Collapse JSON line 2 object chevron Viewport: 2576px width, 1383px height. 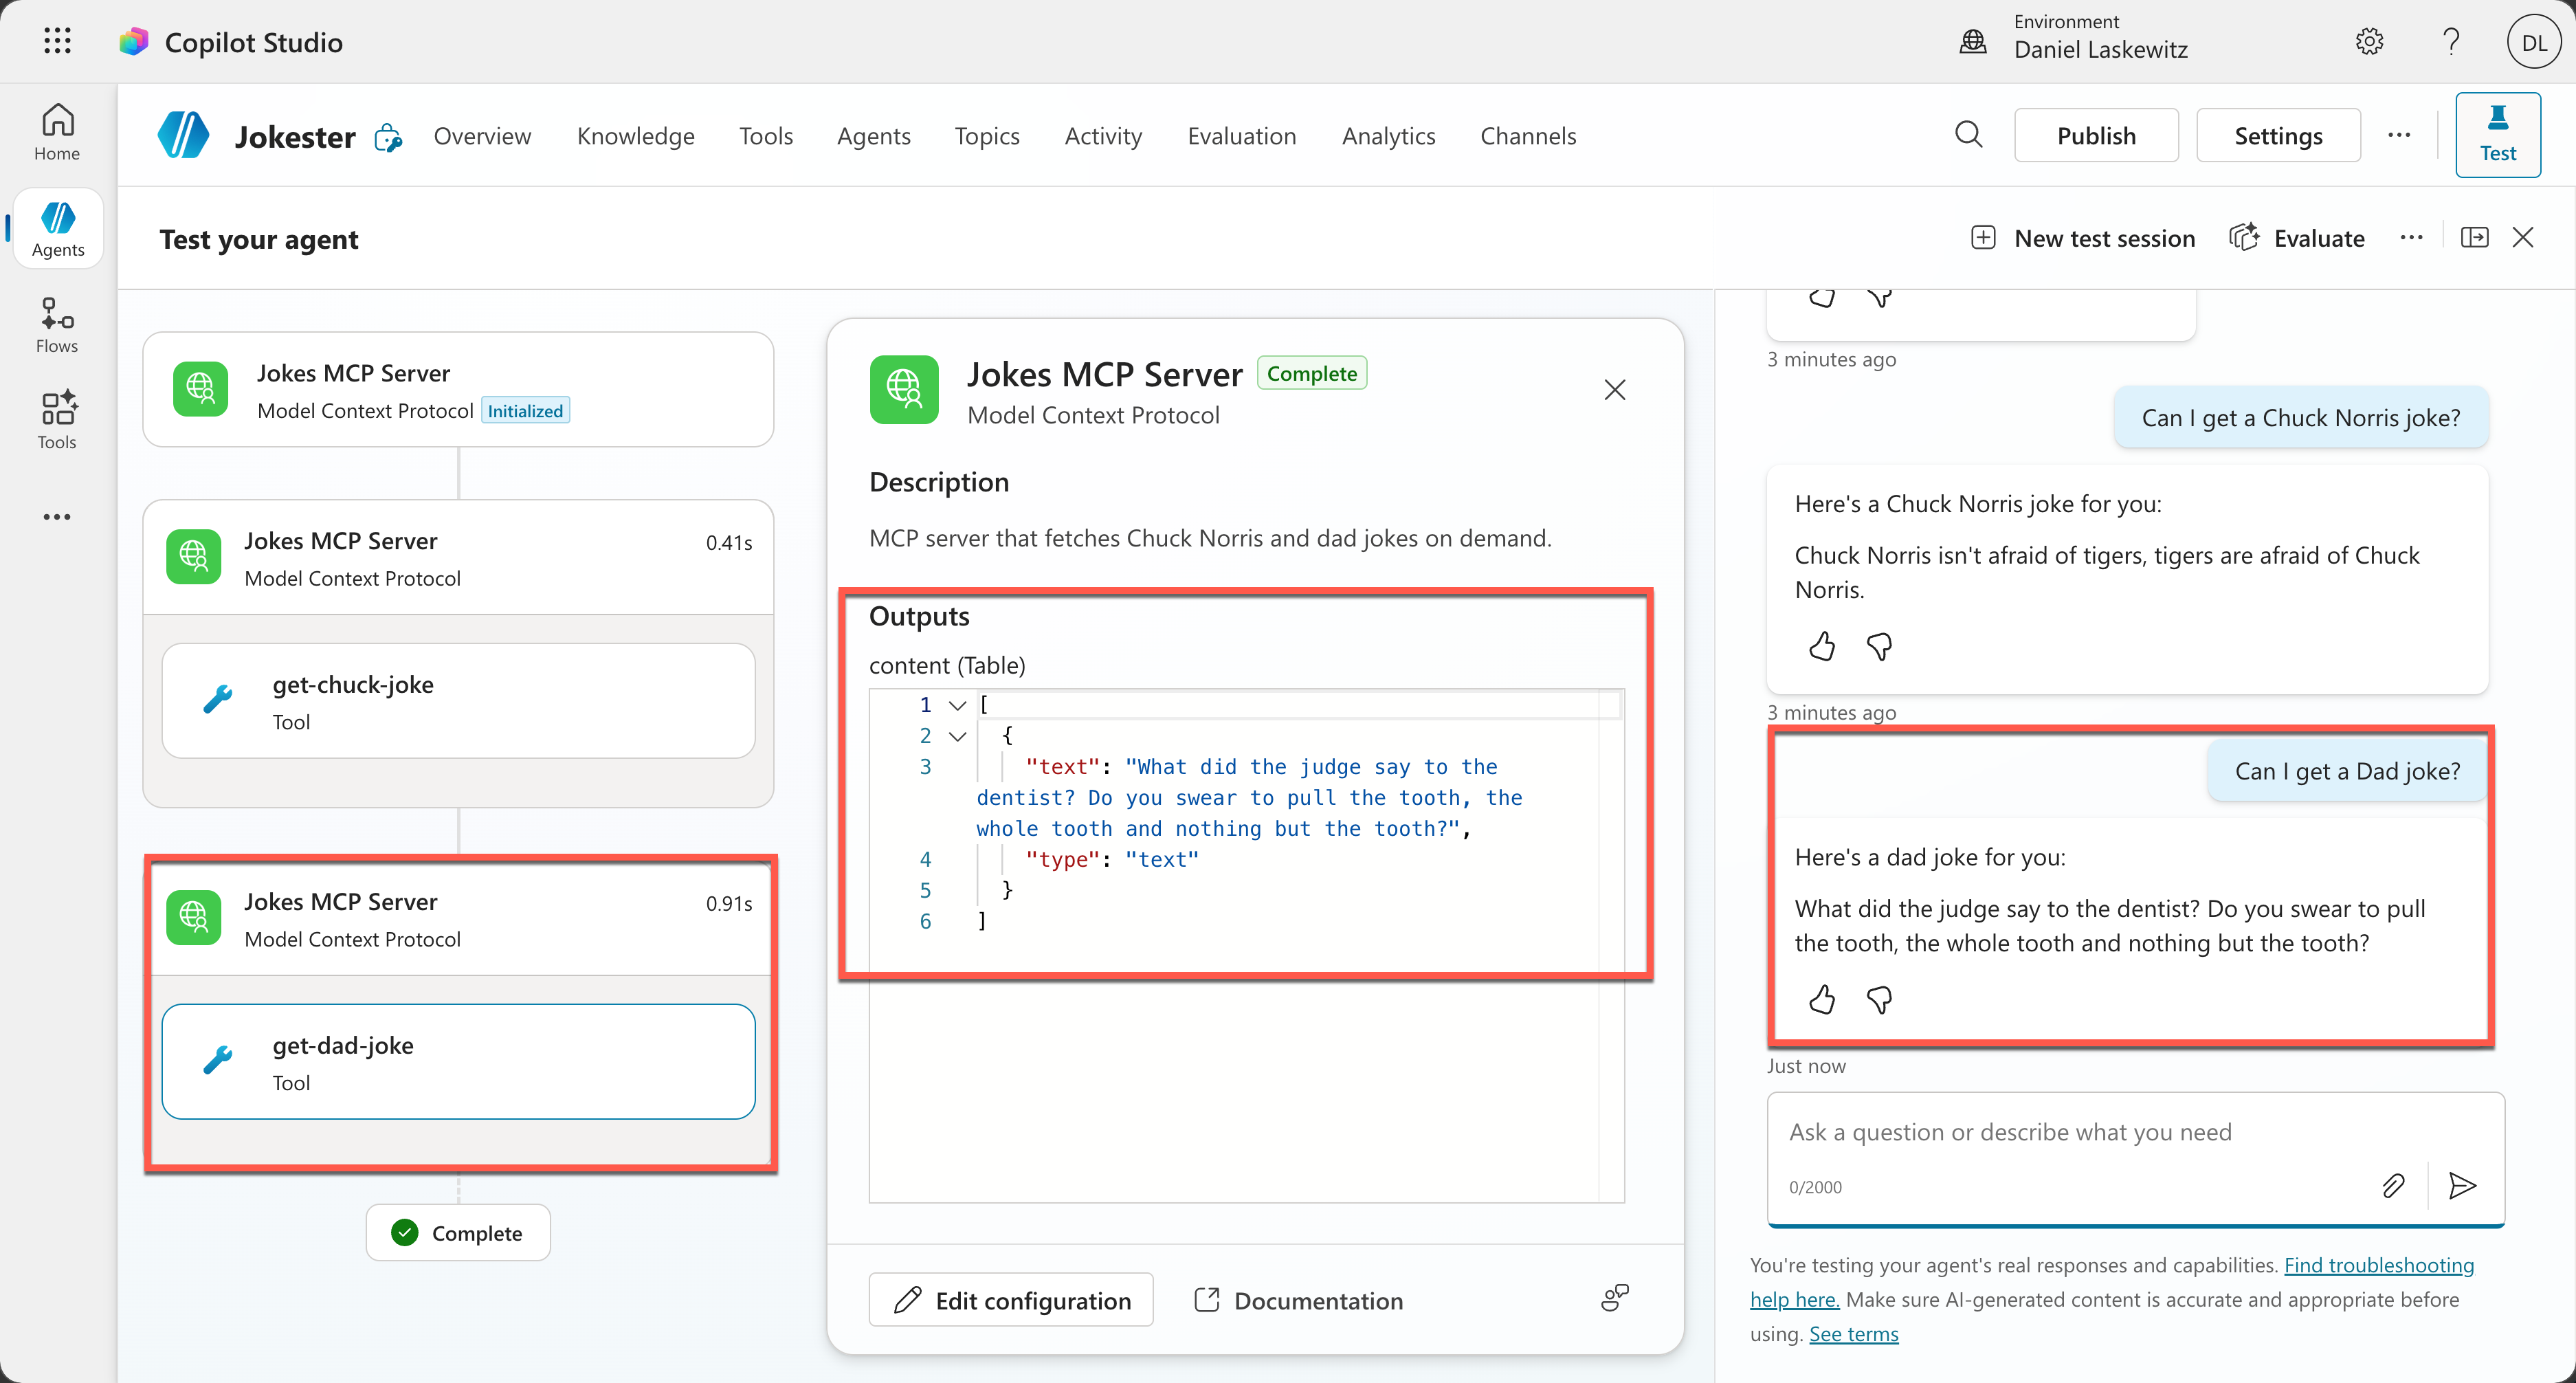point(957,736)
